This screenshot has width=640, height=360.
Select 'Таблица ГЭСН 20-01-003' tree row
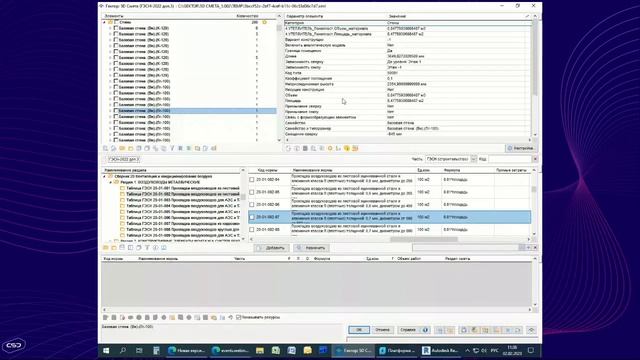(x=183, y=200)
